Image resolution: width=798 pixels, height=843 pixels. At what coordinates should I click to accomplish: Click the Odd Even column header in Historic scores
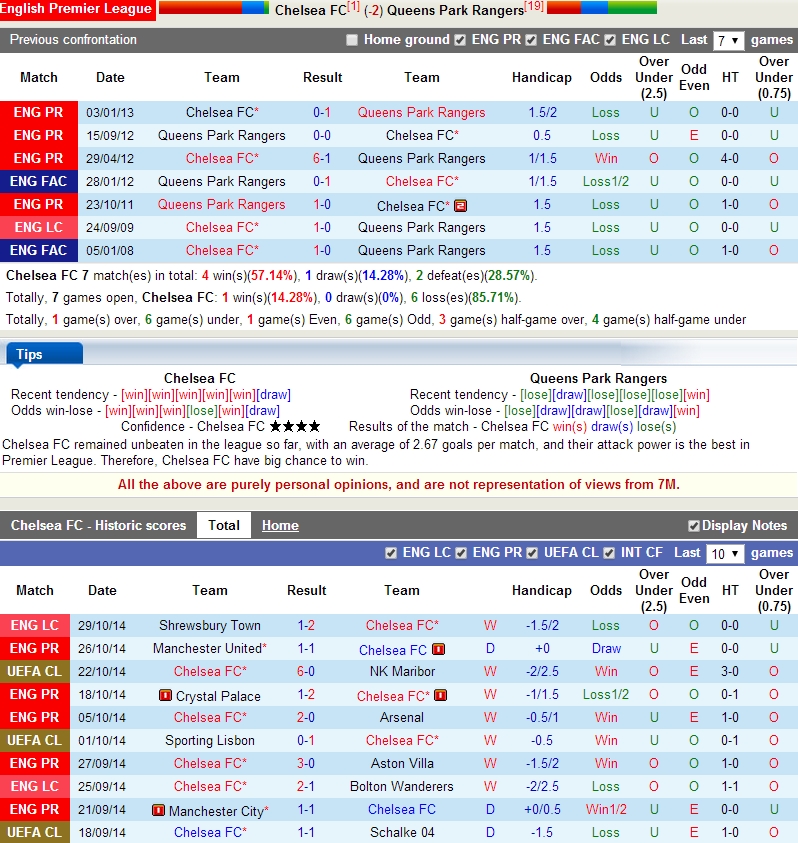click(x=694, y=590)
